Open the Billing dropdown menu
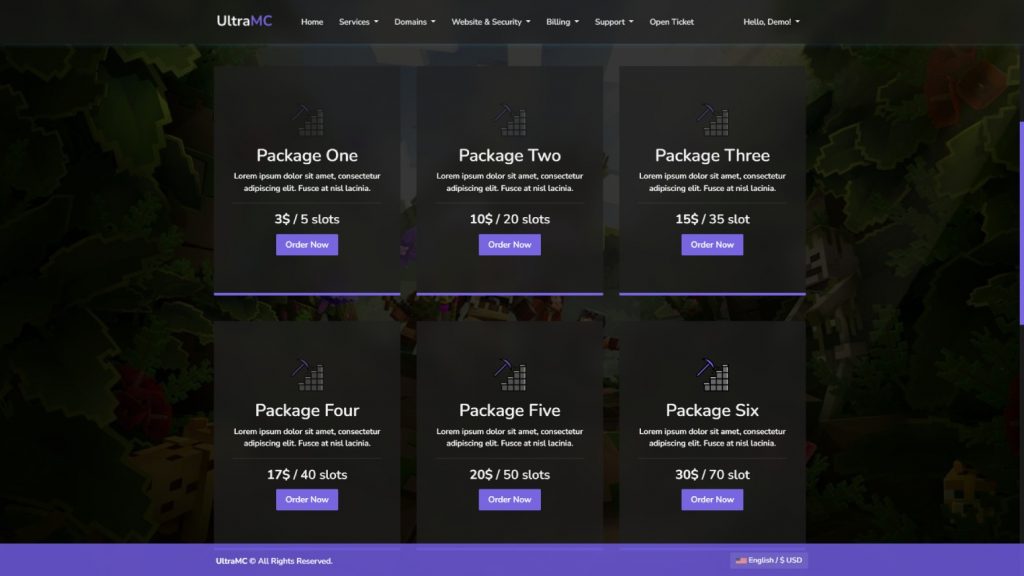This screenshot has width=1024, height=576. tap(562, 22)
